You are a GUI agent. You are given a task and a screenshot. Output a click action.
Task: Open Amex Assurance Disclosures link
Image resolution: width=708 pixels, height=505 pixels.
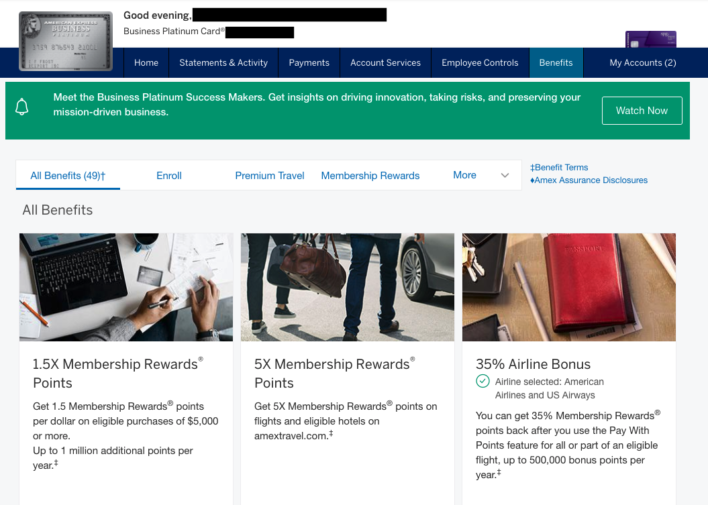coord(589,180)
